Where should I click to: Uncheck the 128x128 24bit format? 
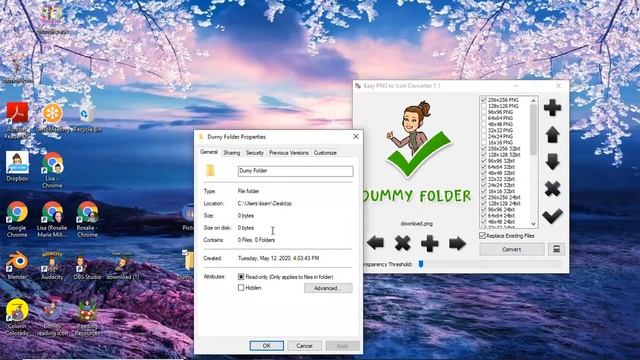[483, 203]
